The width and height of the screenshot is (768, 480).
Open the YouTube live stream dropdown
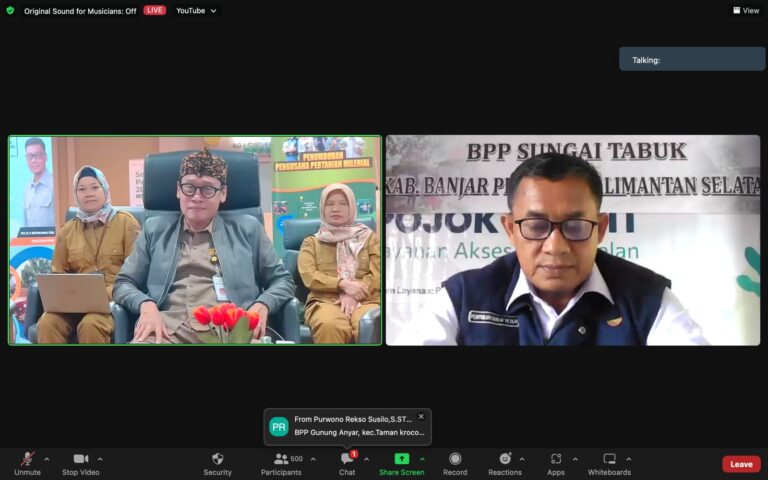(x=196, y=10)
